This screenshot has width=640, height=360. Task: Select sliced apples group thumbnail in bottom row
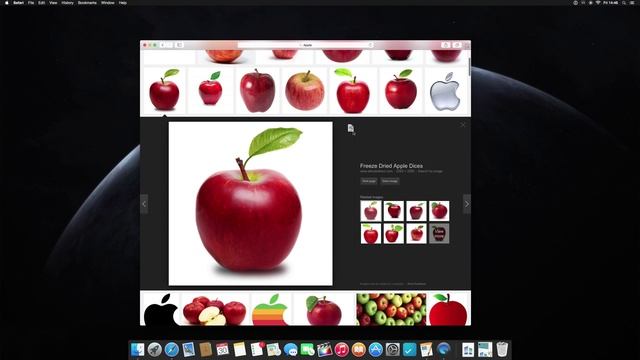pyautogui.click(x=214, y=309)
